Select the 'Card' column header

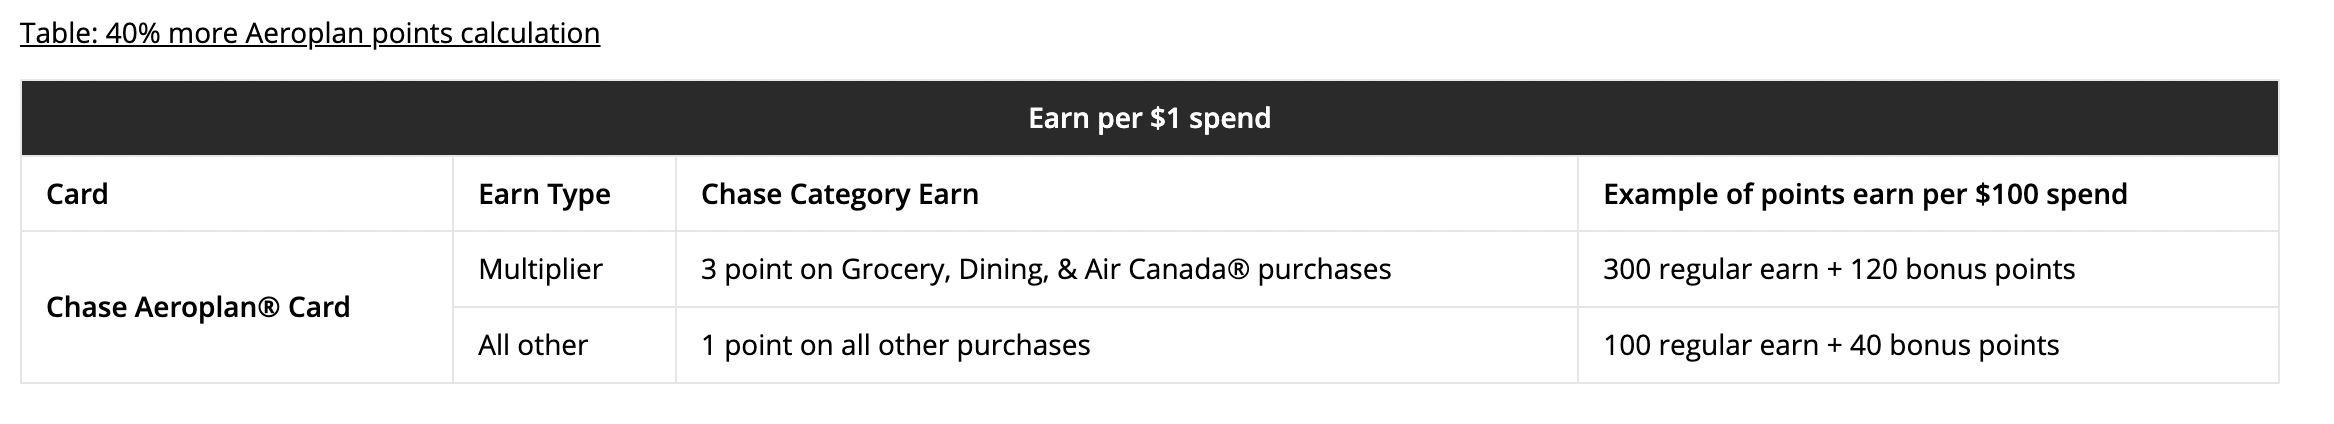(x=237, y=194)
